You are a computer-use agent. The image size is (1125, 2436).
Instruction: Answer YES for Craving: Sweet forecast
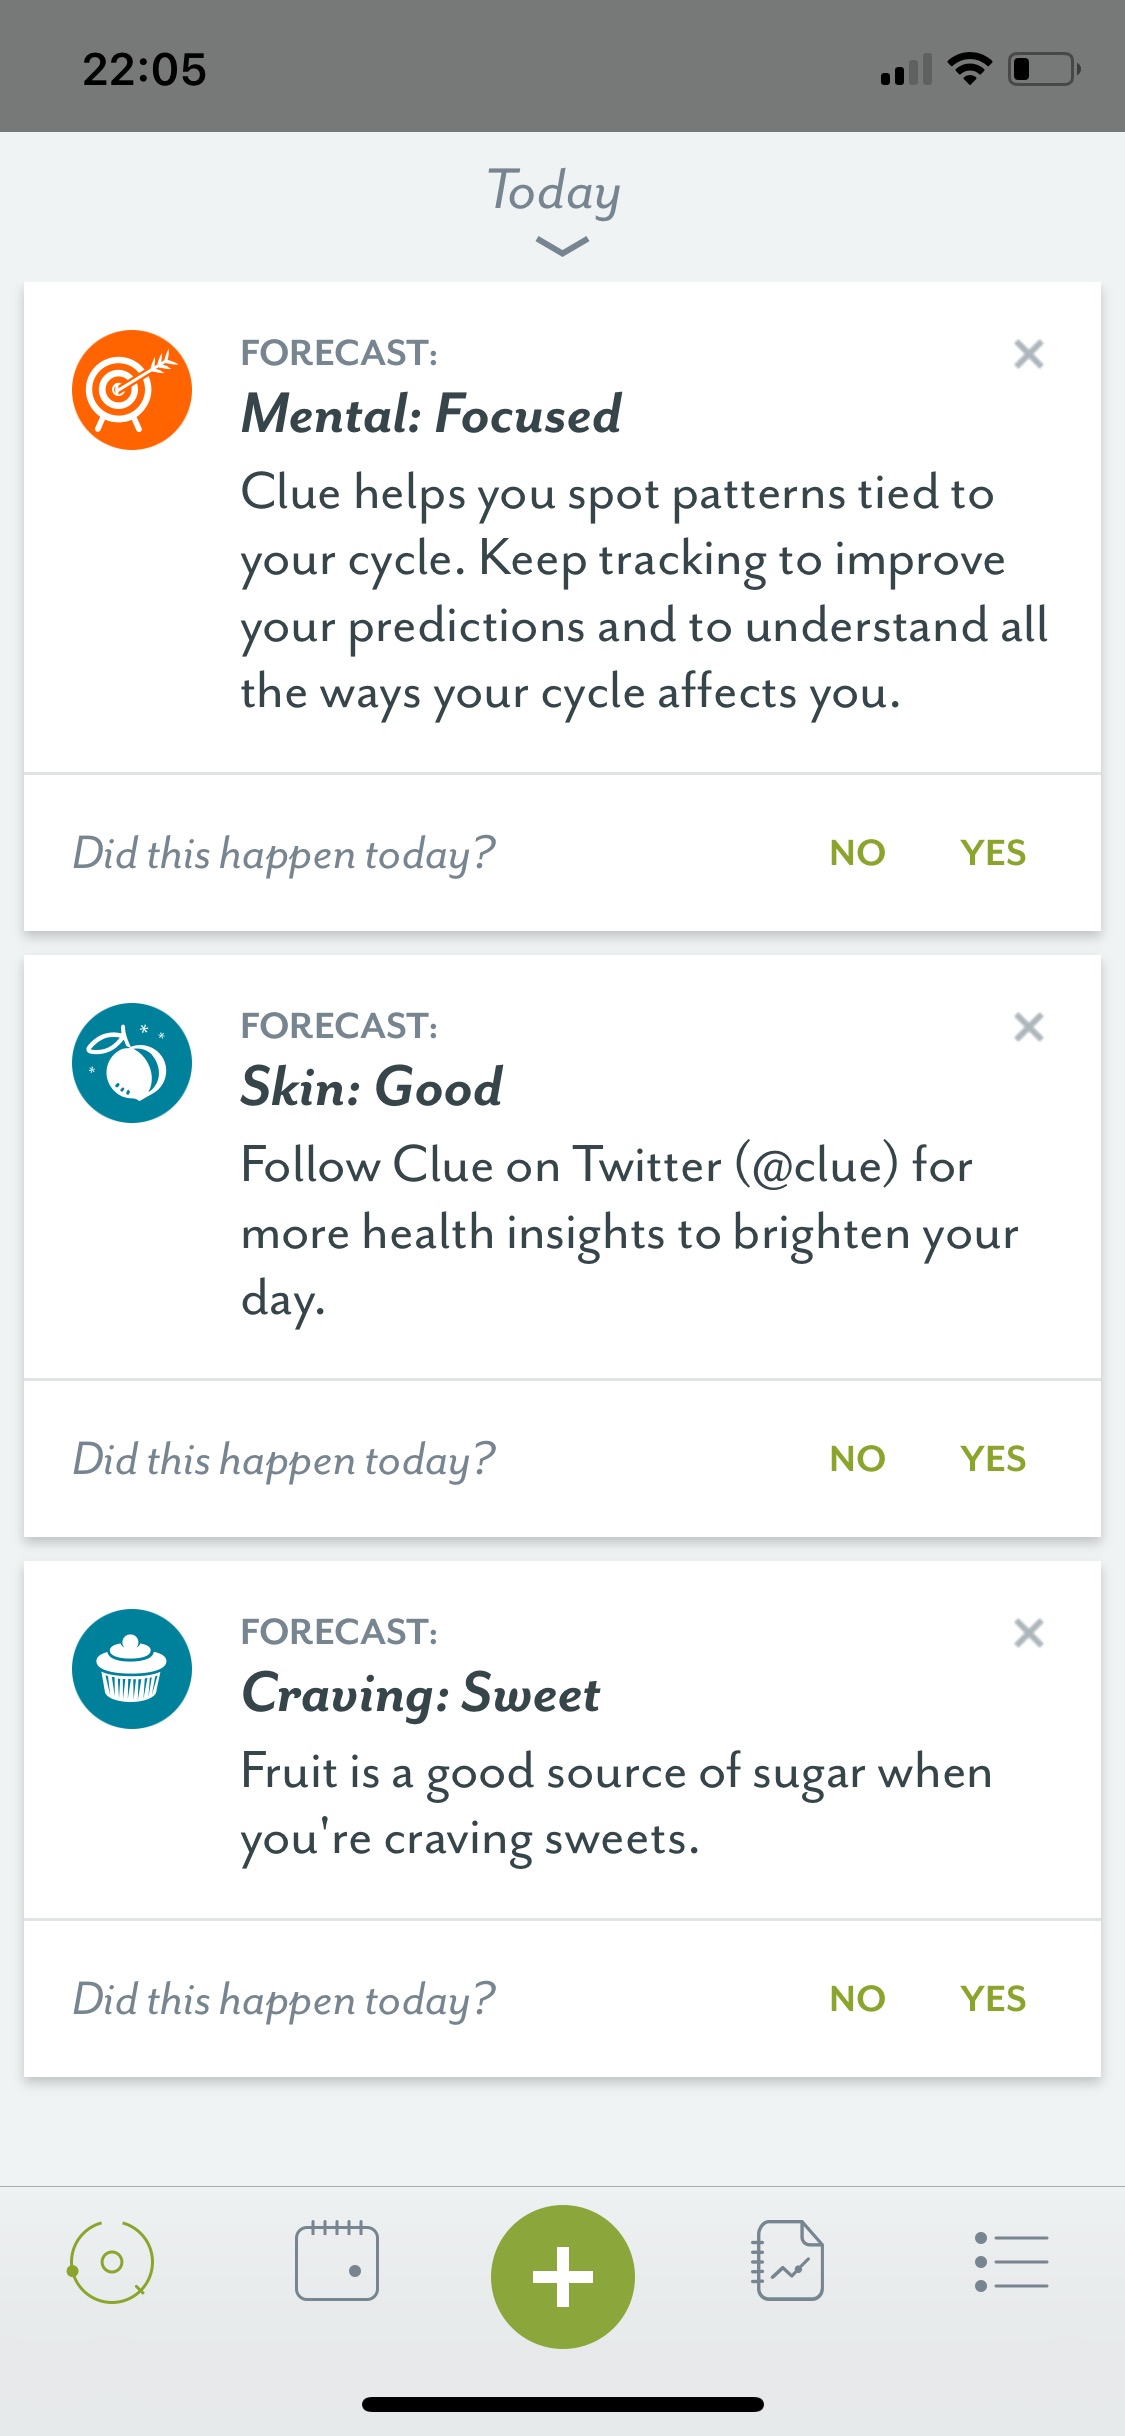click(x=993, y=1999)
